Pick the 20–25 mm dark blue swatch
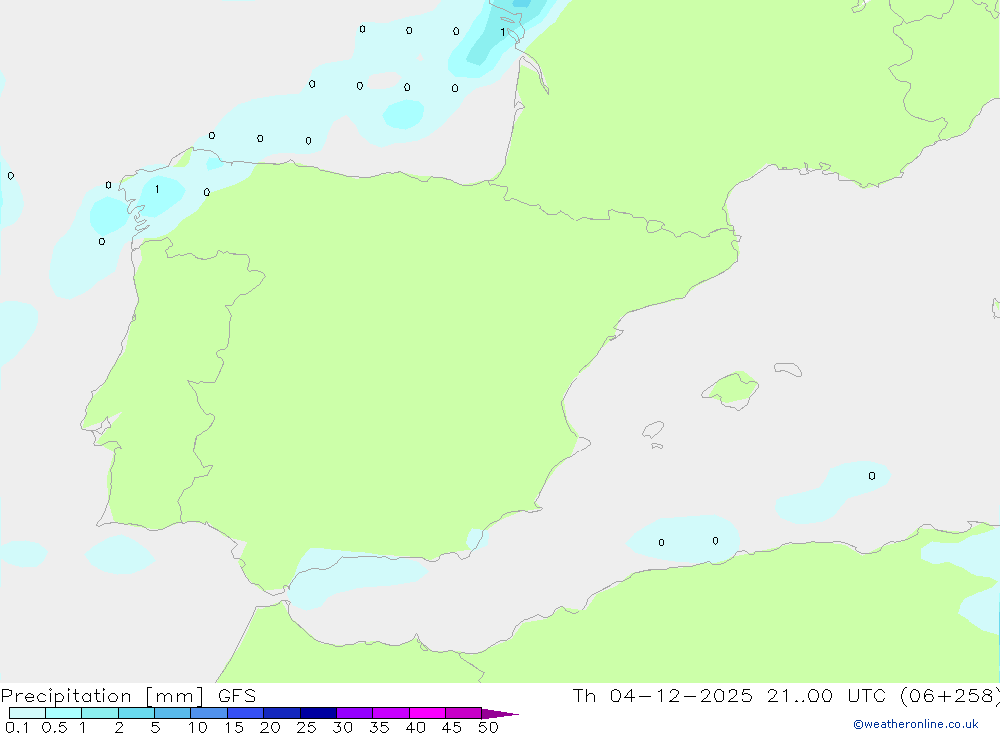 pyautogui.click(x=281, y=713)
